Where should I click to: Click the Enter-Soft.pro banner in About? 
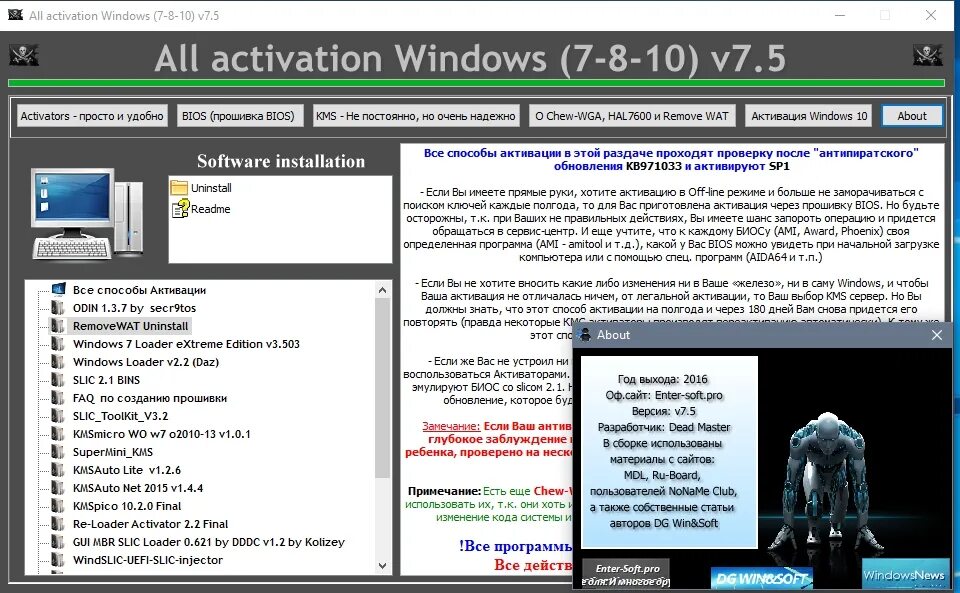click(x=626, y=574)
